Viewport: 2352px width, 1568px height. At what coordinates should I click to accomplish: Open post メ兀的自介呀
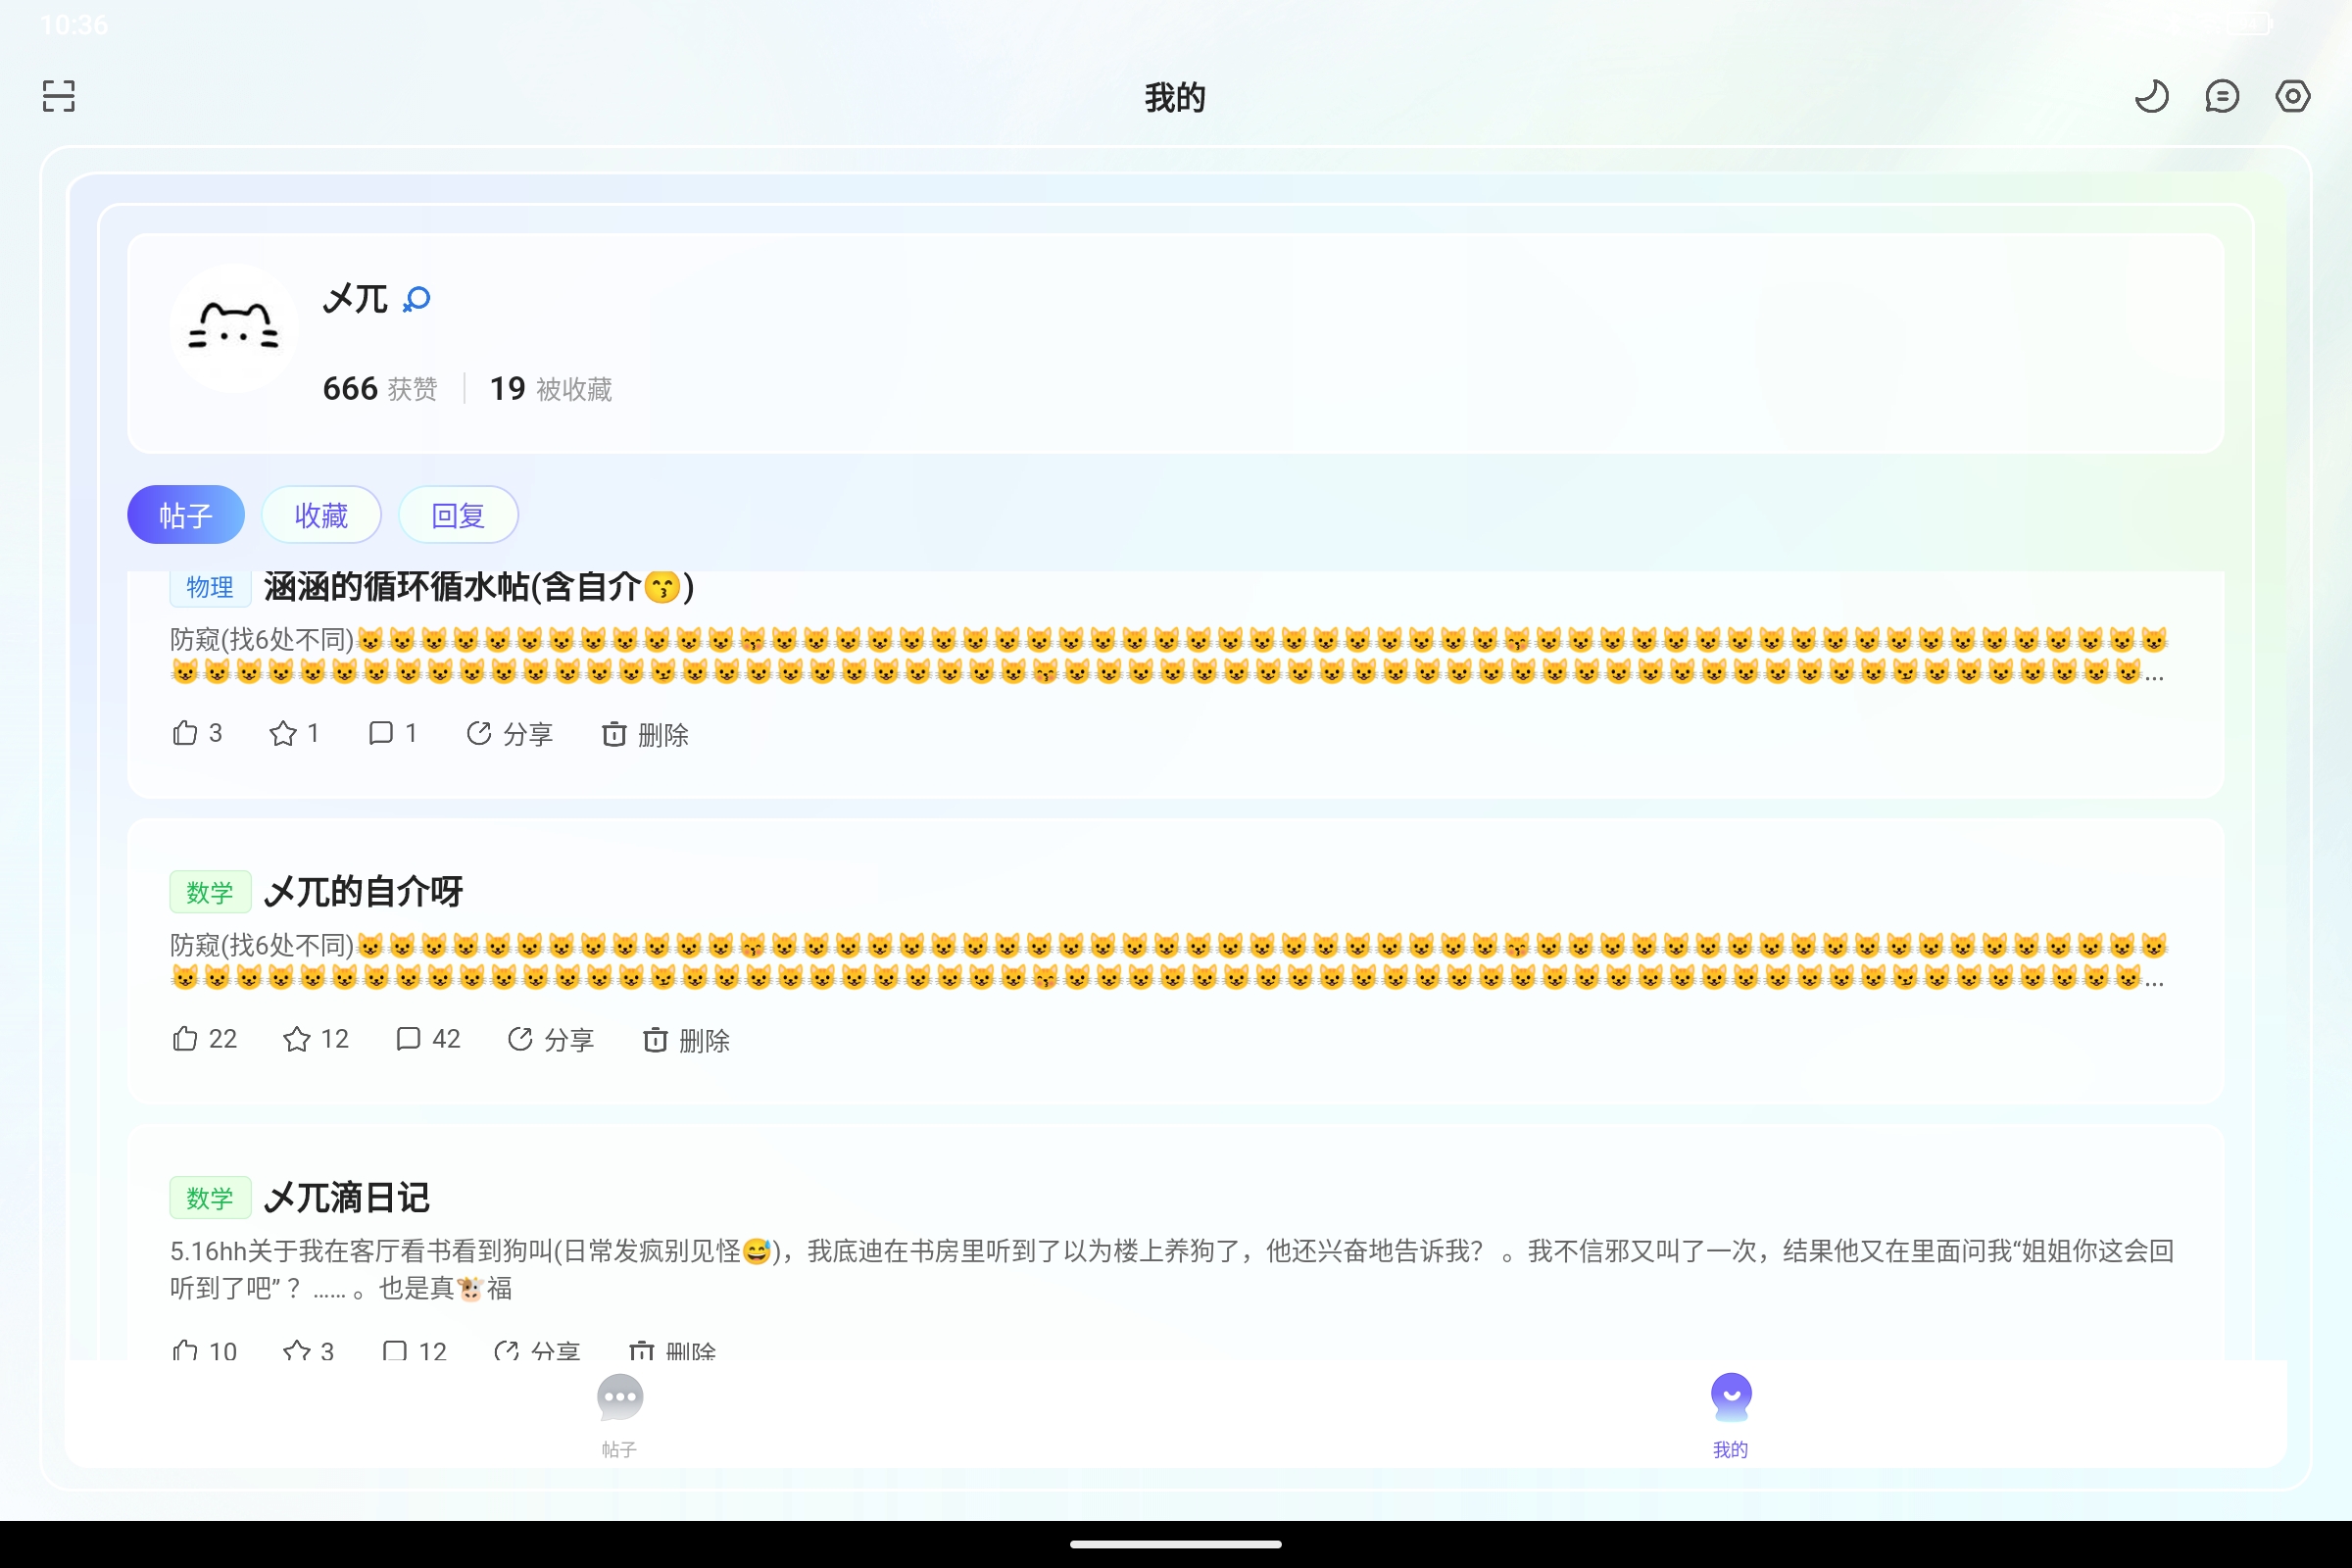[363, 892]
